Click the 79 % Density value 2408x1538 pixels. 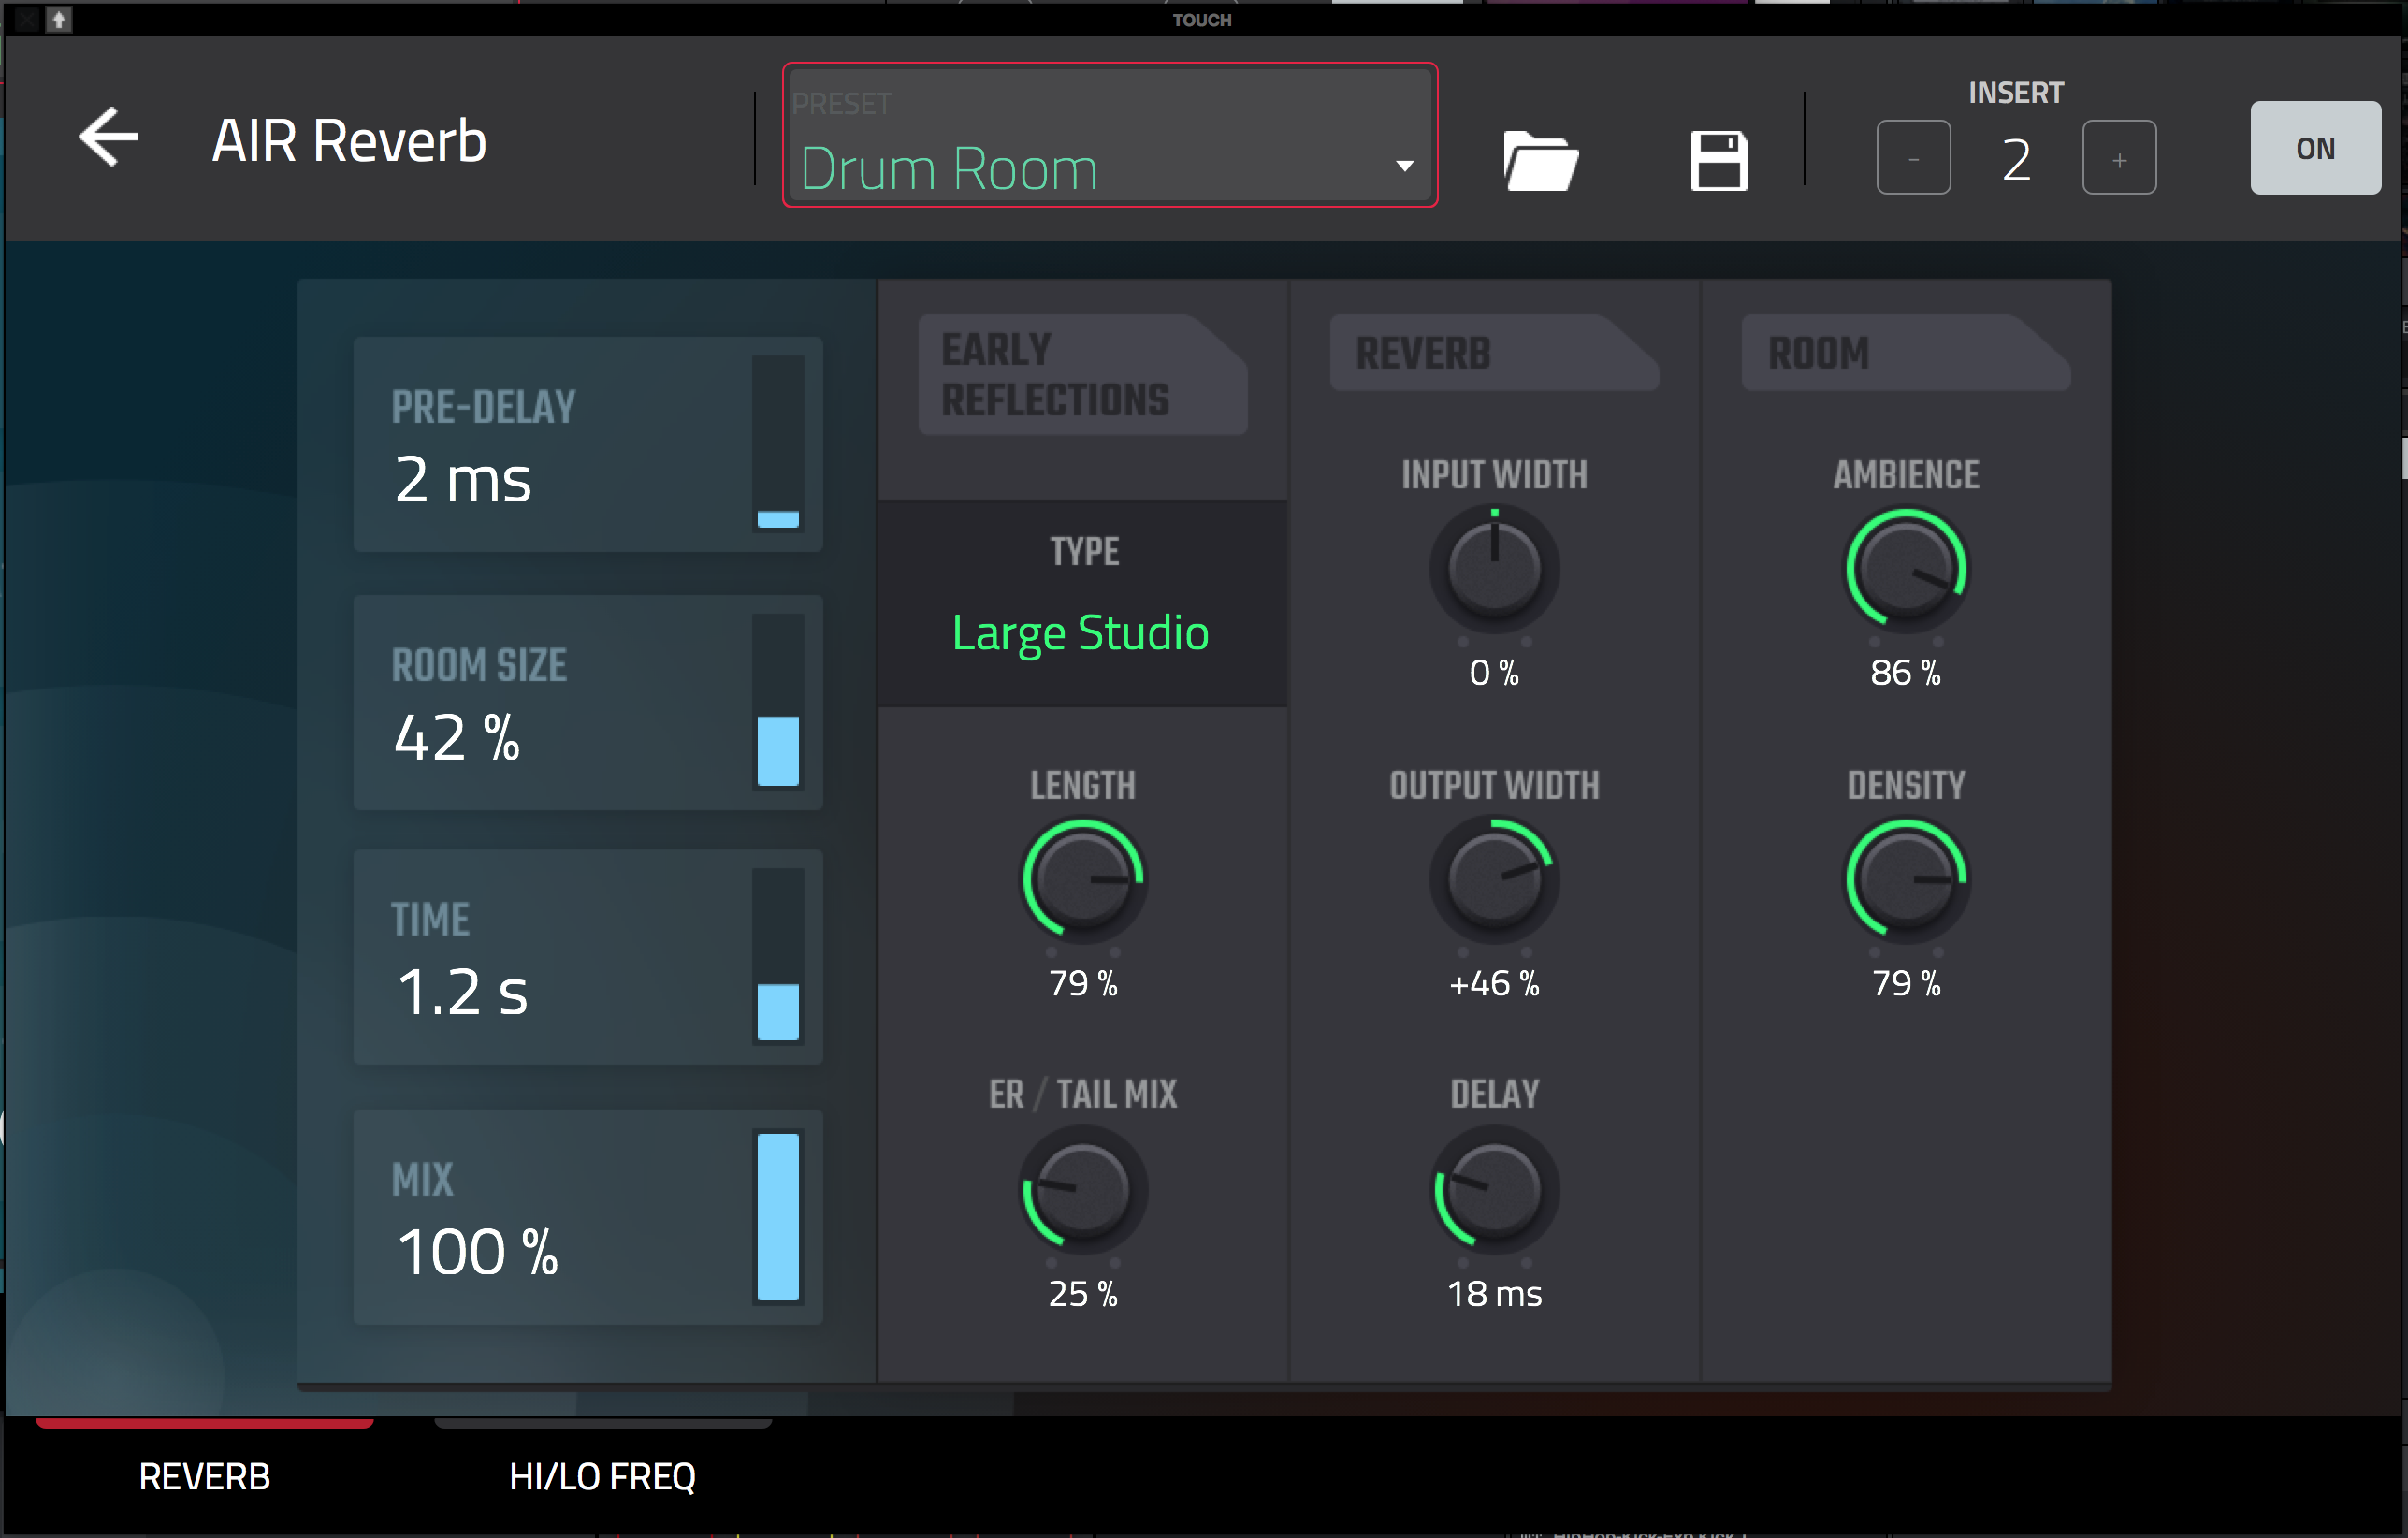click(x=1906, y=984)
